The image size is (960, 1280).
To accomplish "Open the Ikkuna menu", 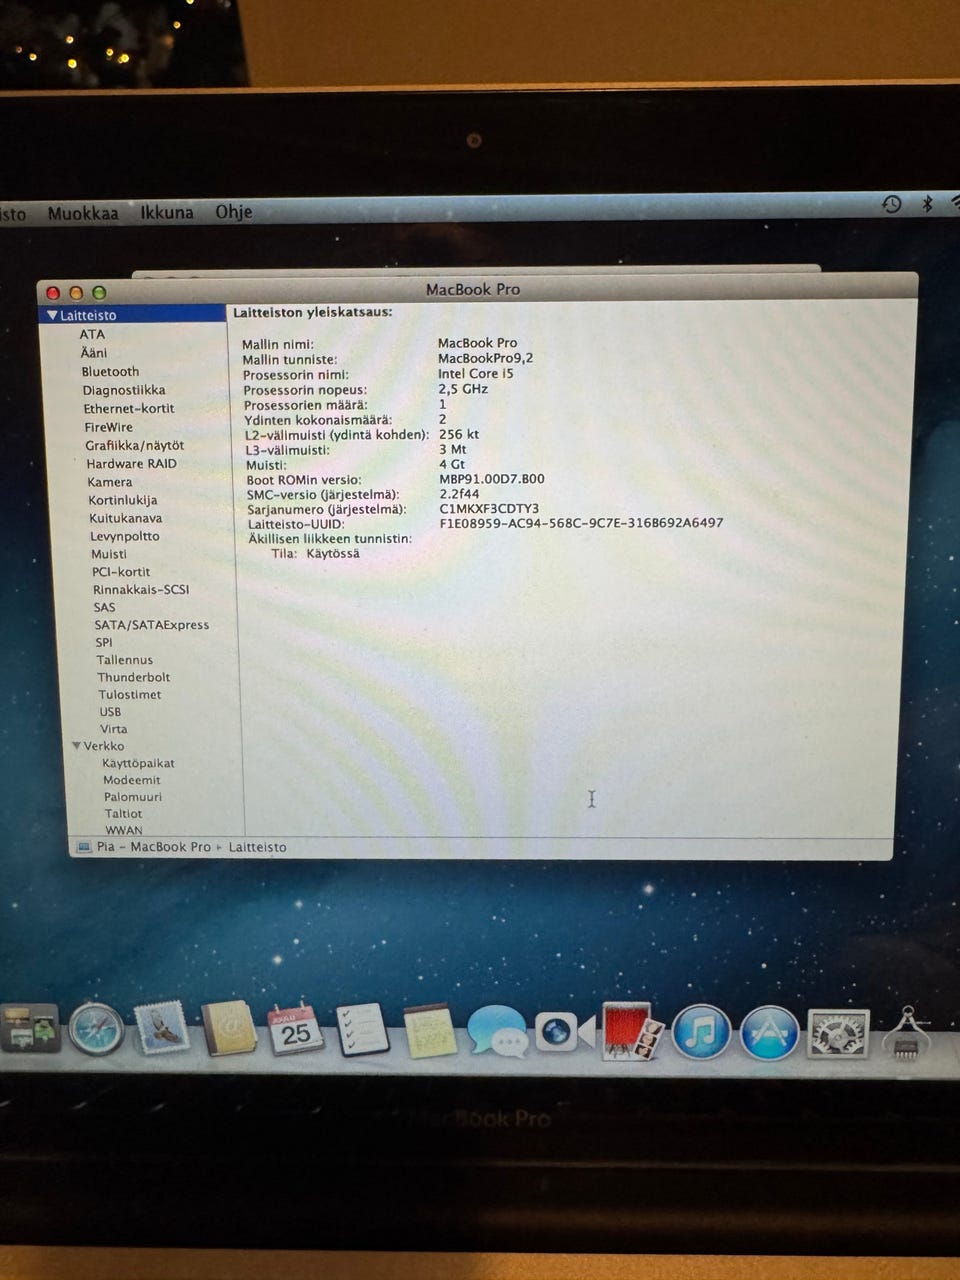I will [167, 212].
